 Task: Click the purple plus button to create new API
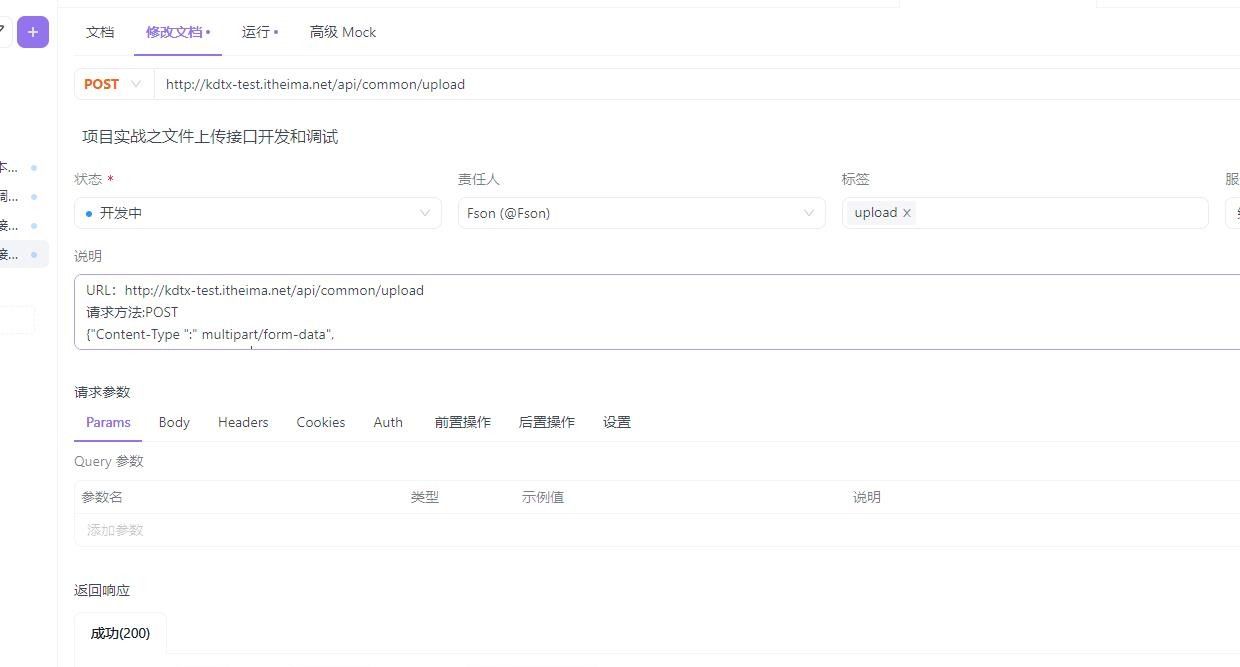tap(32, 31)
